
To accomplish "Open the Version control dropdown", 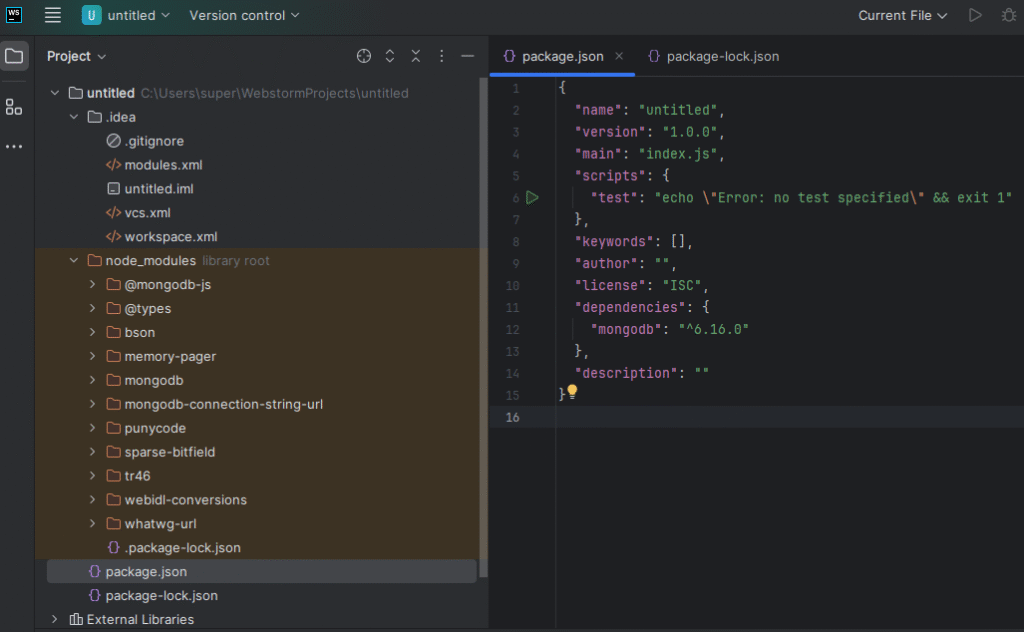I will (244, 15).
